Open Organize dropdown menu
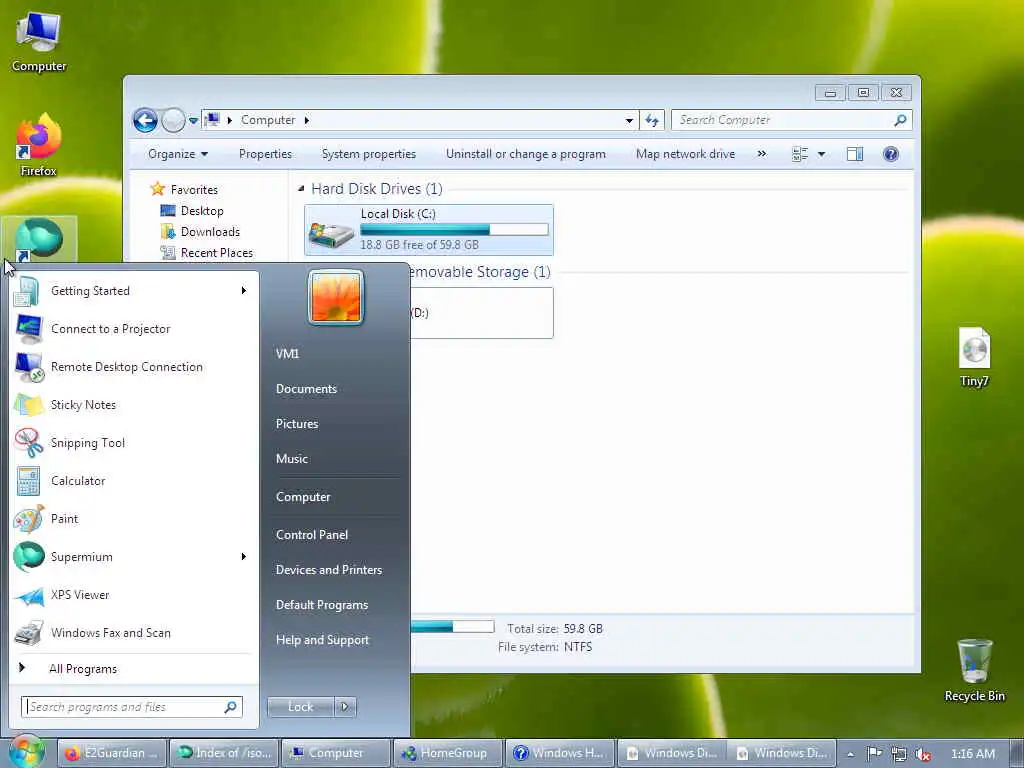Image resolution: width=1024 pixels, height=768 pixels. [178, 154]
